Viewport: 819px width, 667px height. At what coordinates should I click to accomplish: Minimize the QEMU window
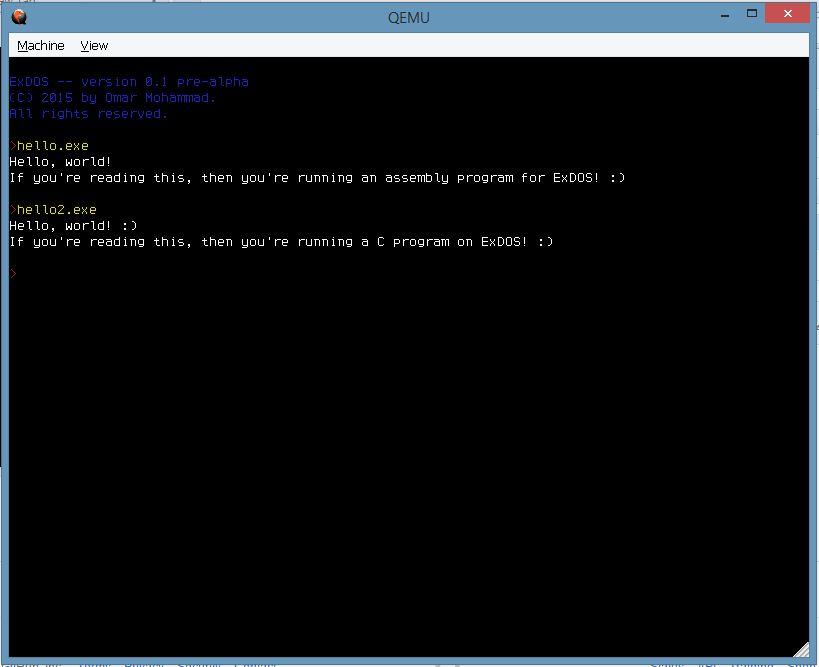(x=724, y=15)
